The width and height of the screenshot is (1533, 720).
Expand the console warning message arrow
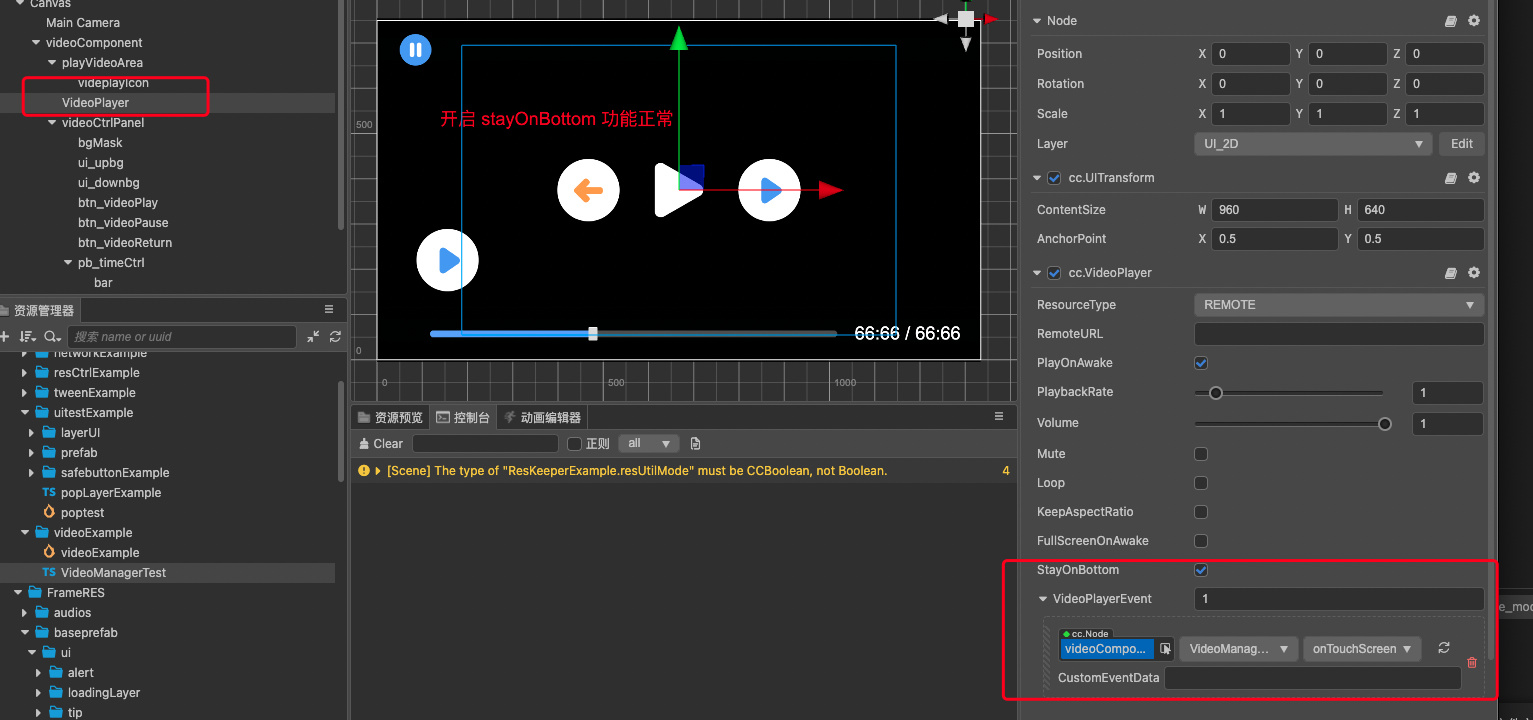pos(378,471)
